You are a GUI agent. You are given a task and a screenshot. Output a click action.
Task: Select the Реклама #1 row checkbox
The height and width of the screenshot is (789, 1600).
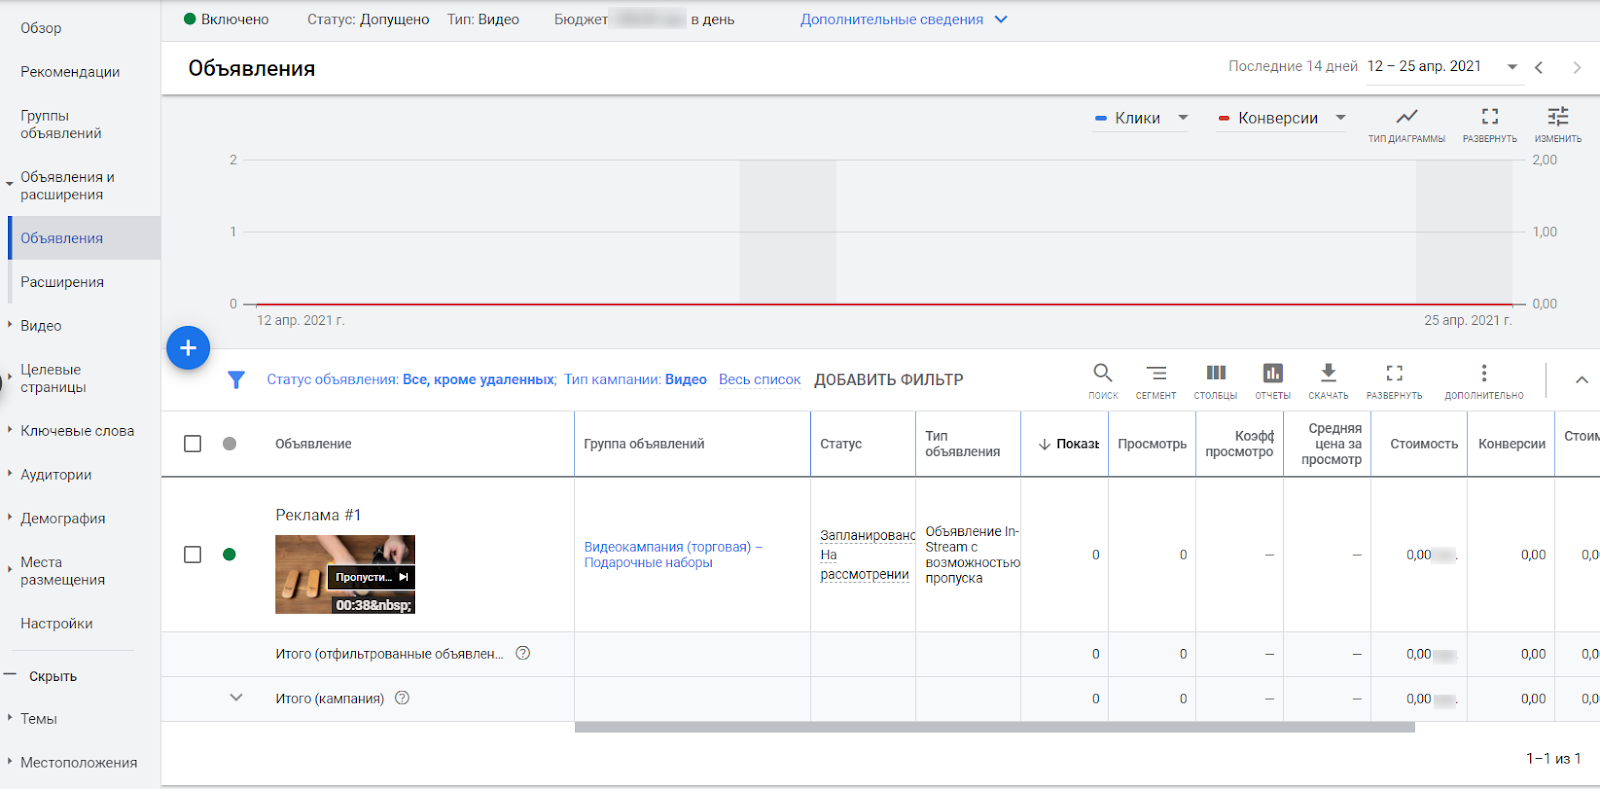[x=193, y=555]
